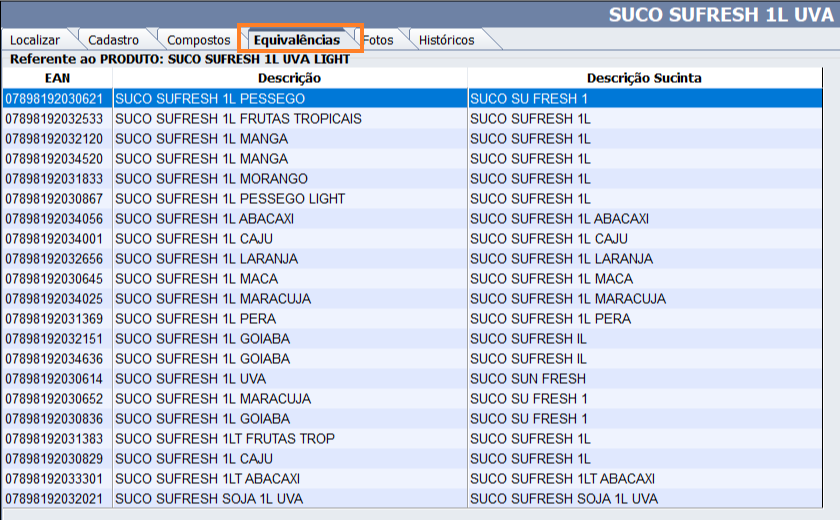Click EAN 07898192033301 in the list
Screen dimensions: 840x520
point(54,479)
